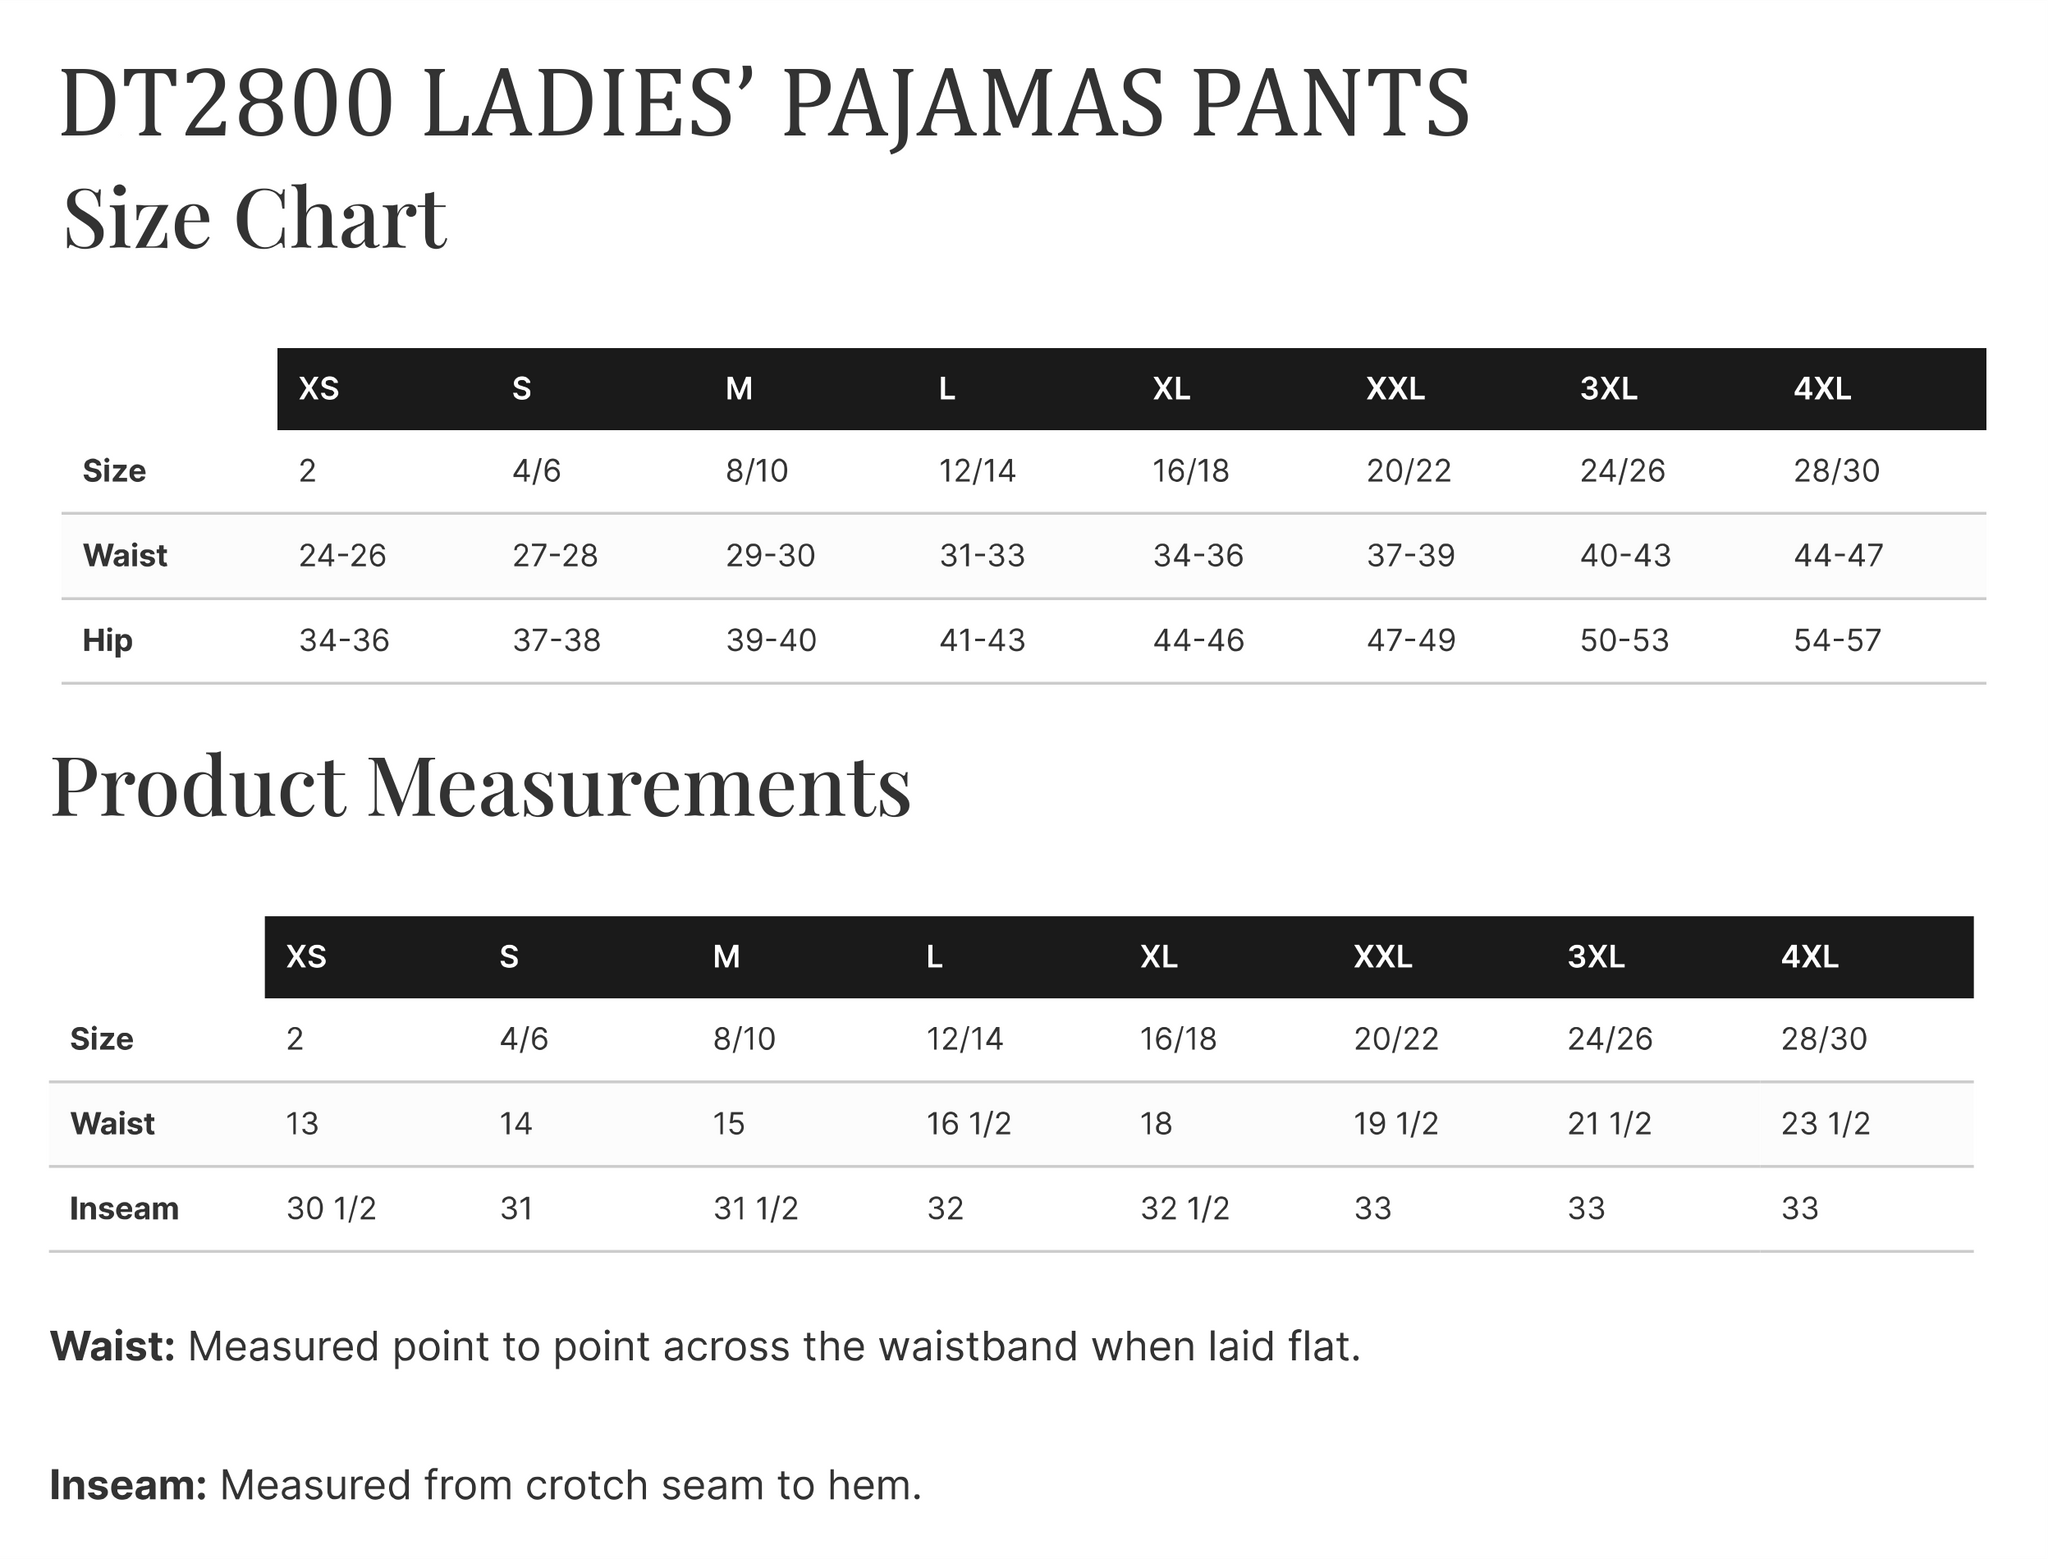Image resolution: width=2048 pixels, height=1559 pixels.
Task: Click the 31-33 waist value for size L
Action: pos(982,555)
